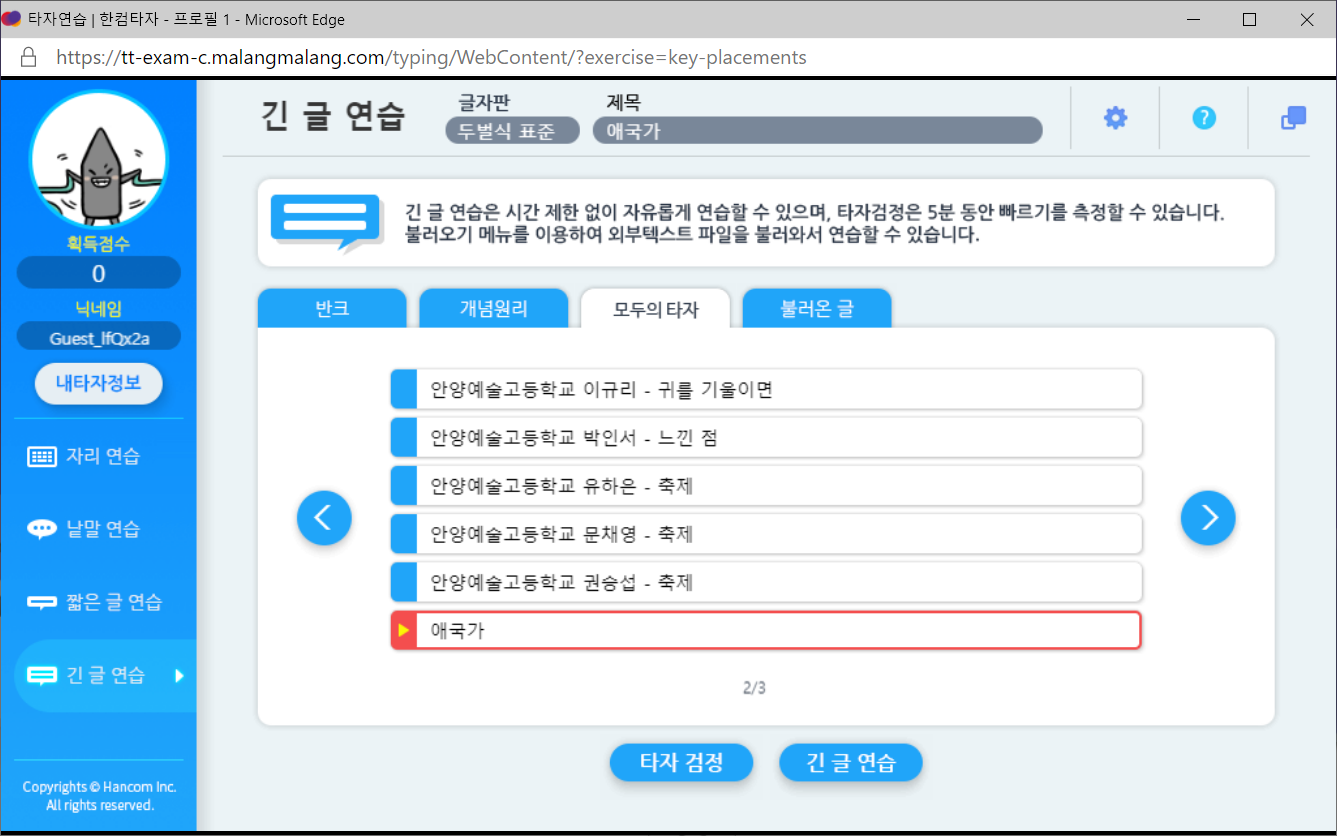This screenshot has height=836, width=1337.
Task: Open the 불러온 글 tab
Action: [817, 309]
